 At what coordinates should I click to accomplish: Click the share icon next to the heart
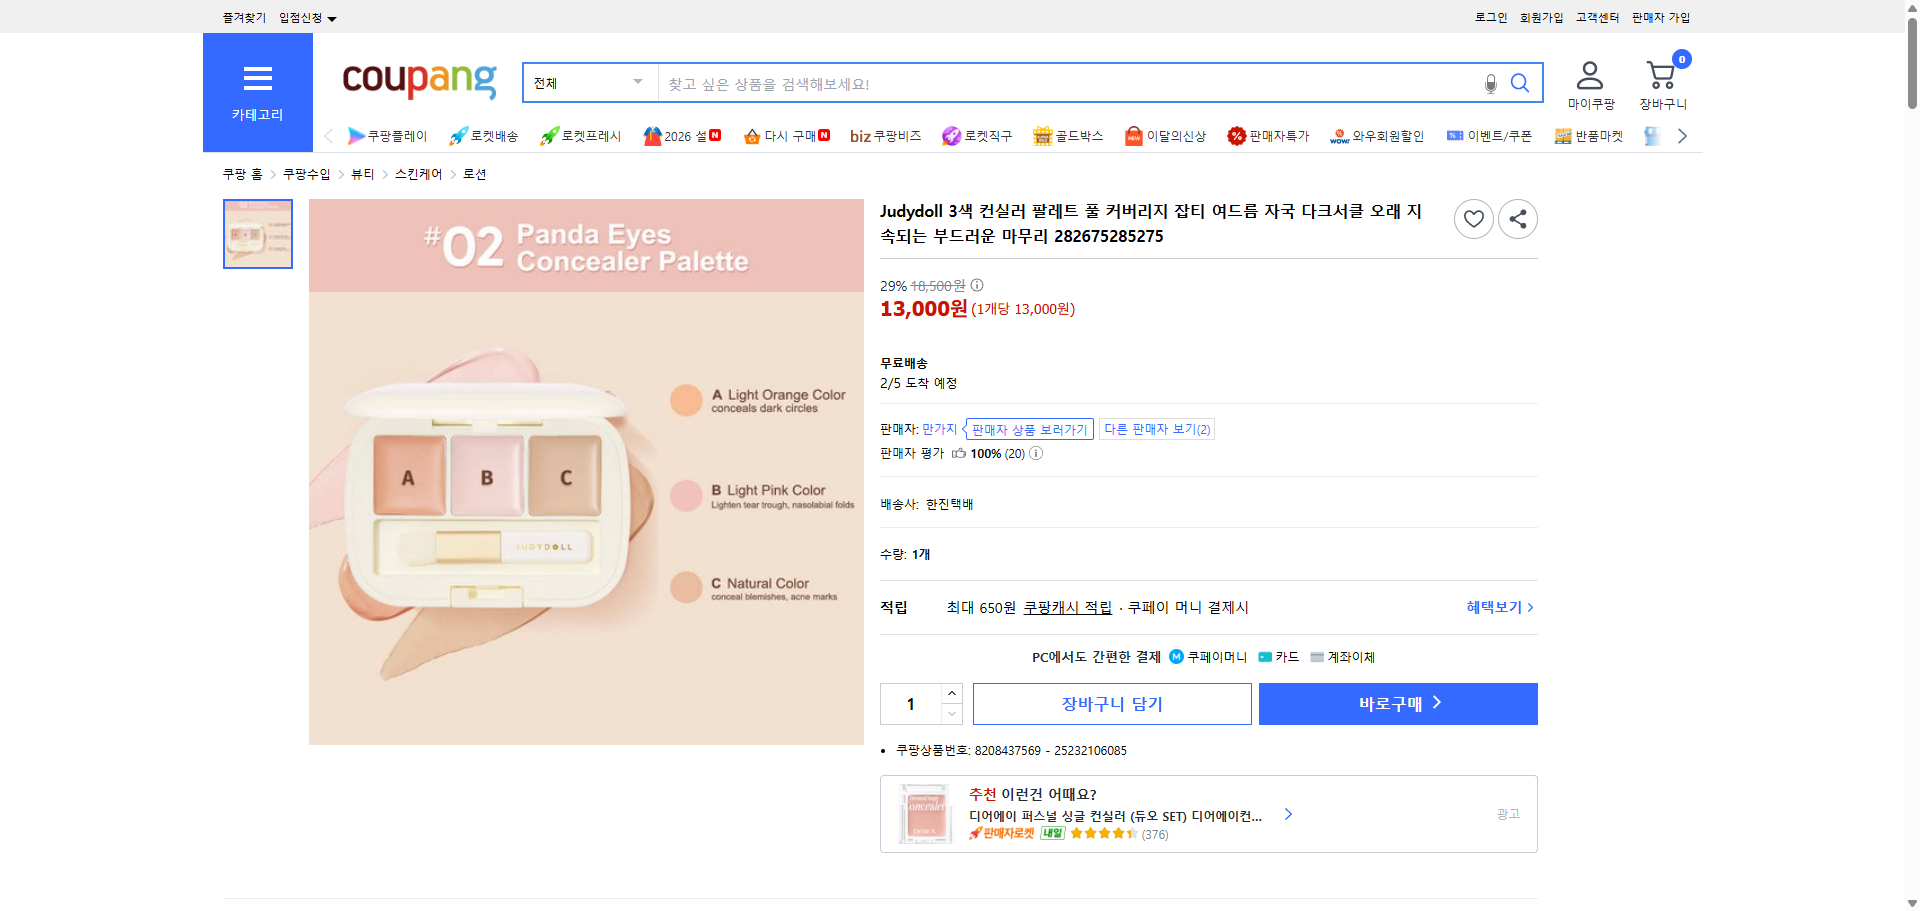(1517, 218)
